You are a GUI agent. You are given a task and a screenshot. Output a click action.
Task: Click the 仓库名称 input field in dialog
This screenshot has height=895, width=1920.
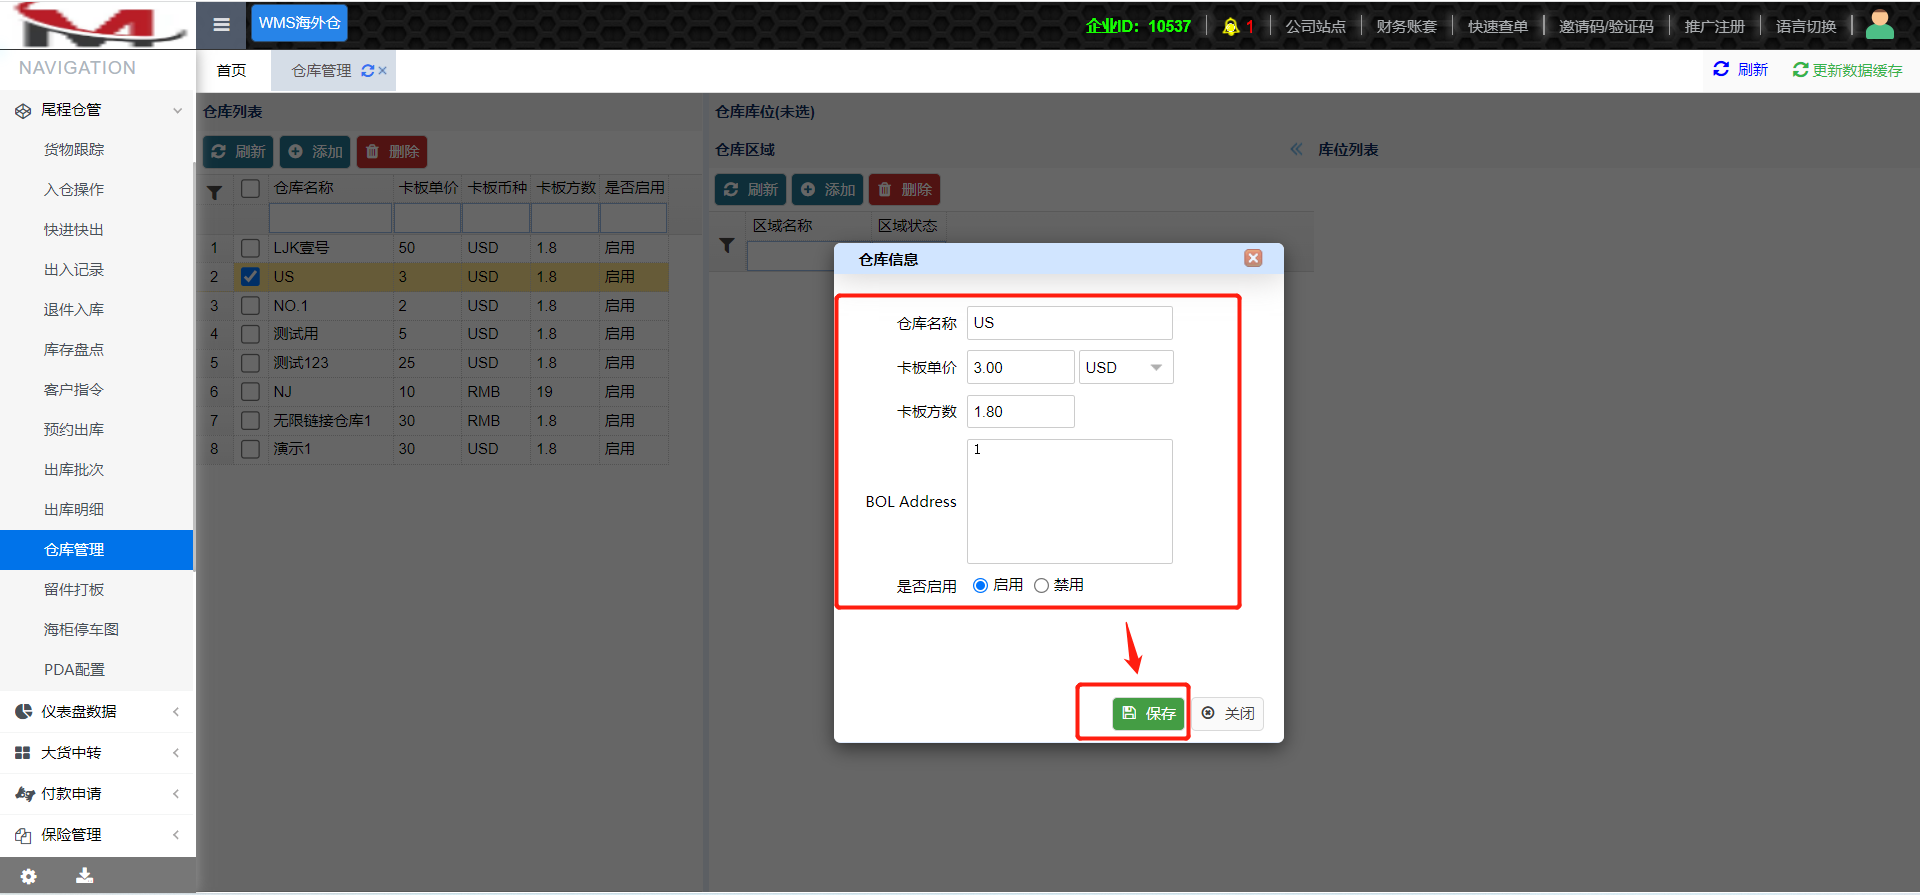pyautogui.click(x=1069, y=323)
